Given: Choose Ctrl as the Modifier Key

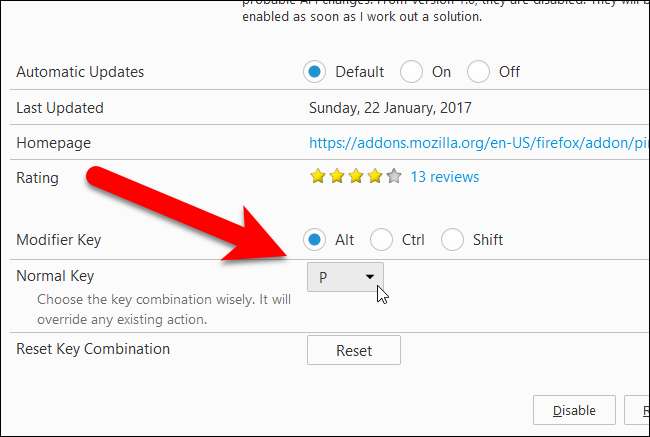Looking at the screenshot, I should pos(381,240).
